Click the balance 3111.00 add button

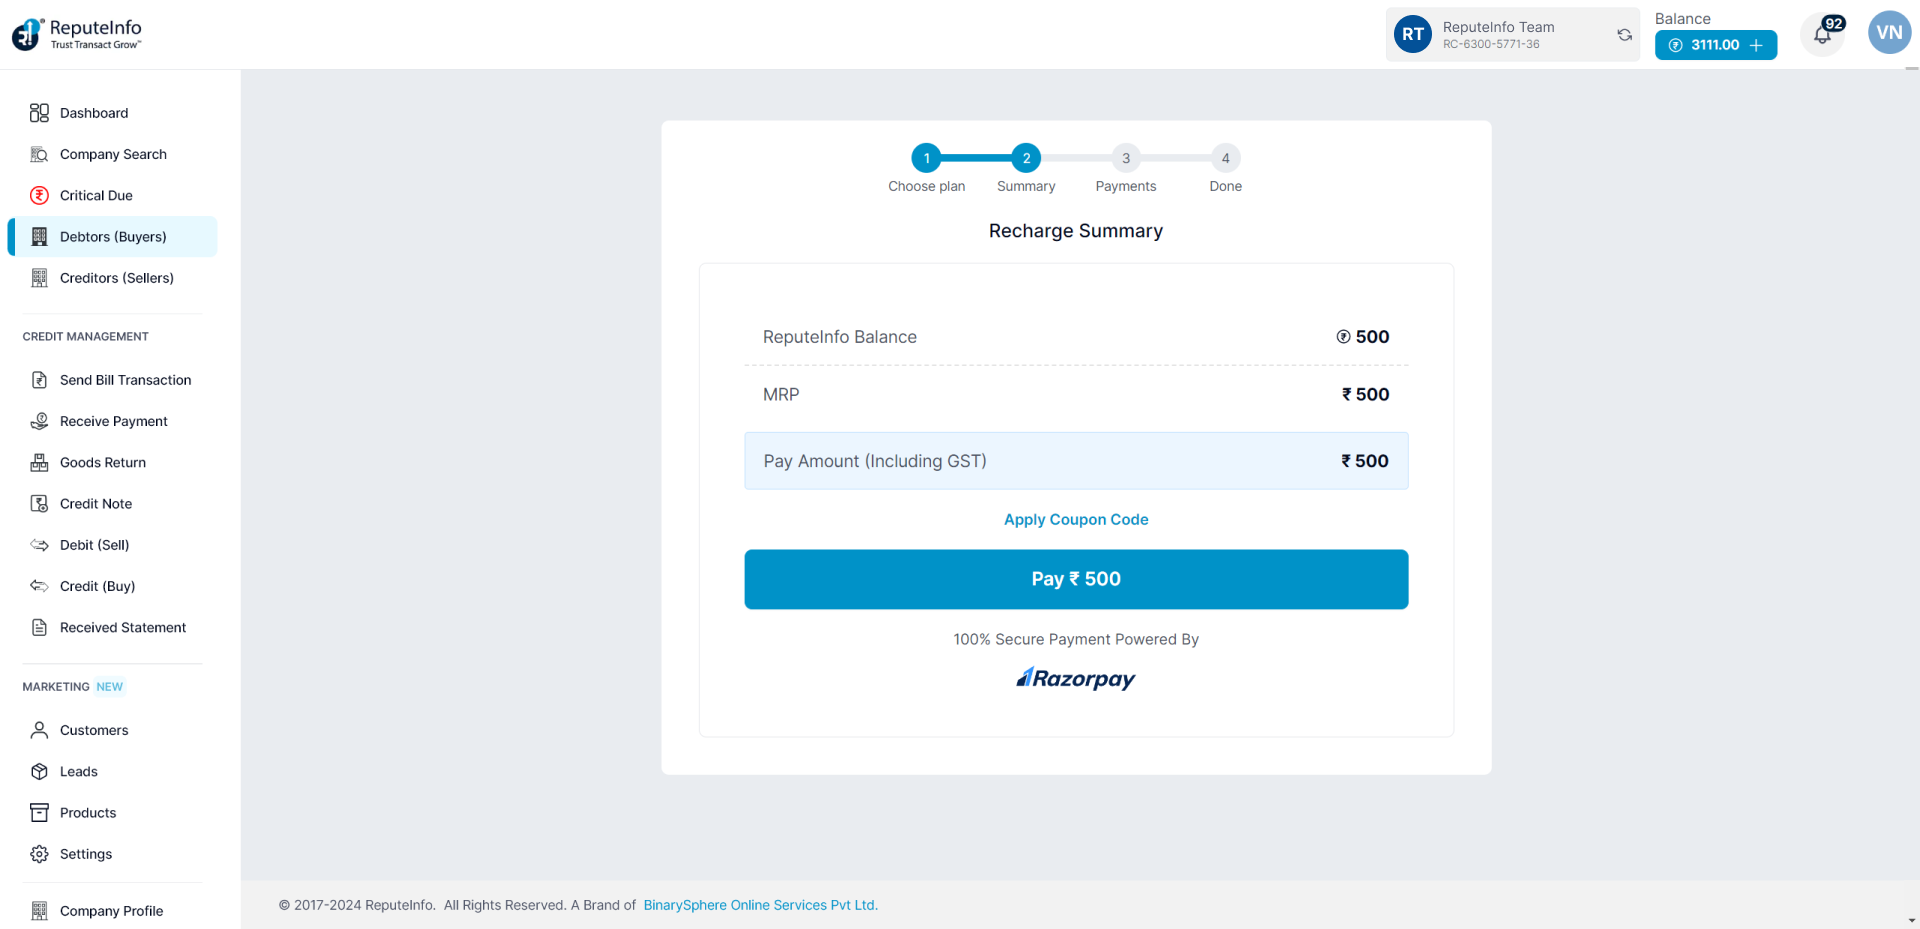tap(1756, 45)
